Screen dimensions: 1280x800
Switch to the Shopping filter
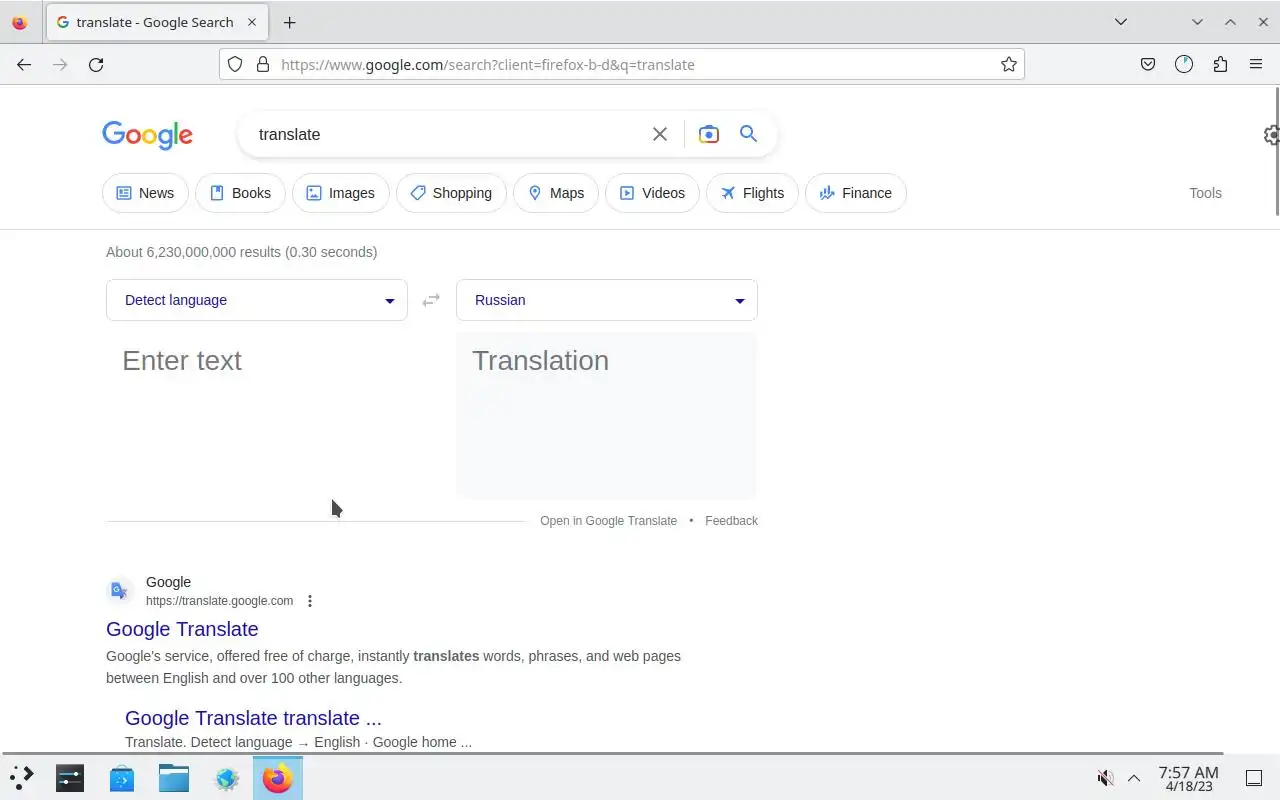(x=451, y=193)
